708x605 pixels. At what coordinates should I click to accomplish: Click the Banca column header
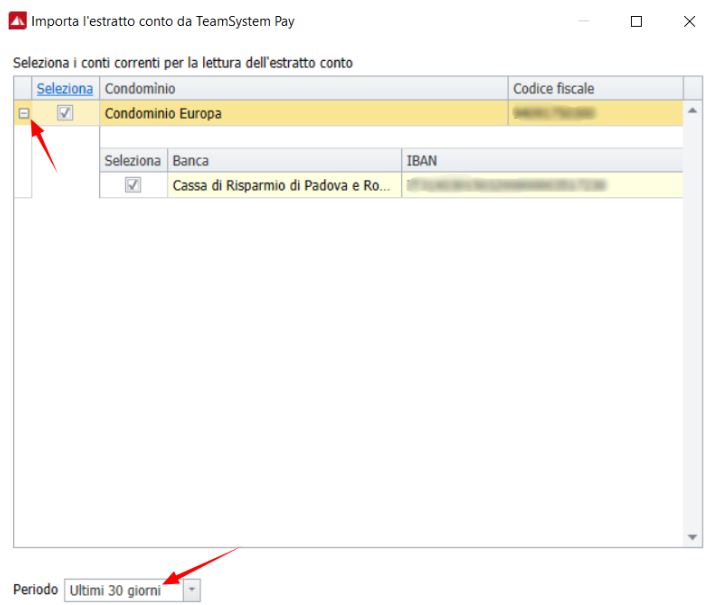284,161
